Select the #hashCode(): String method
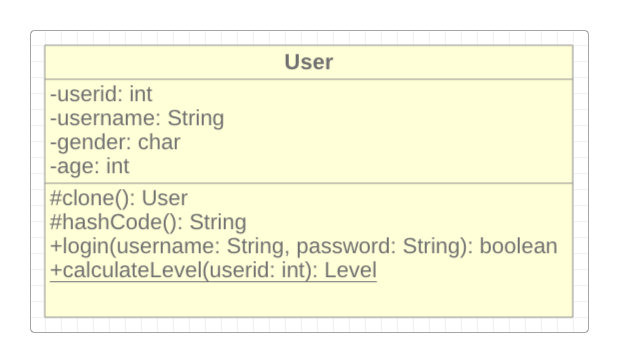Screen dimensions: 619x363 click(148, 222)
